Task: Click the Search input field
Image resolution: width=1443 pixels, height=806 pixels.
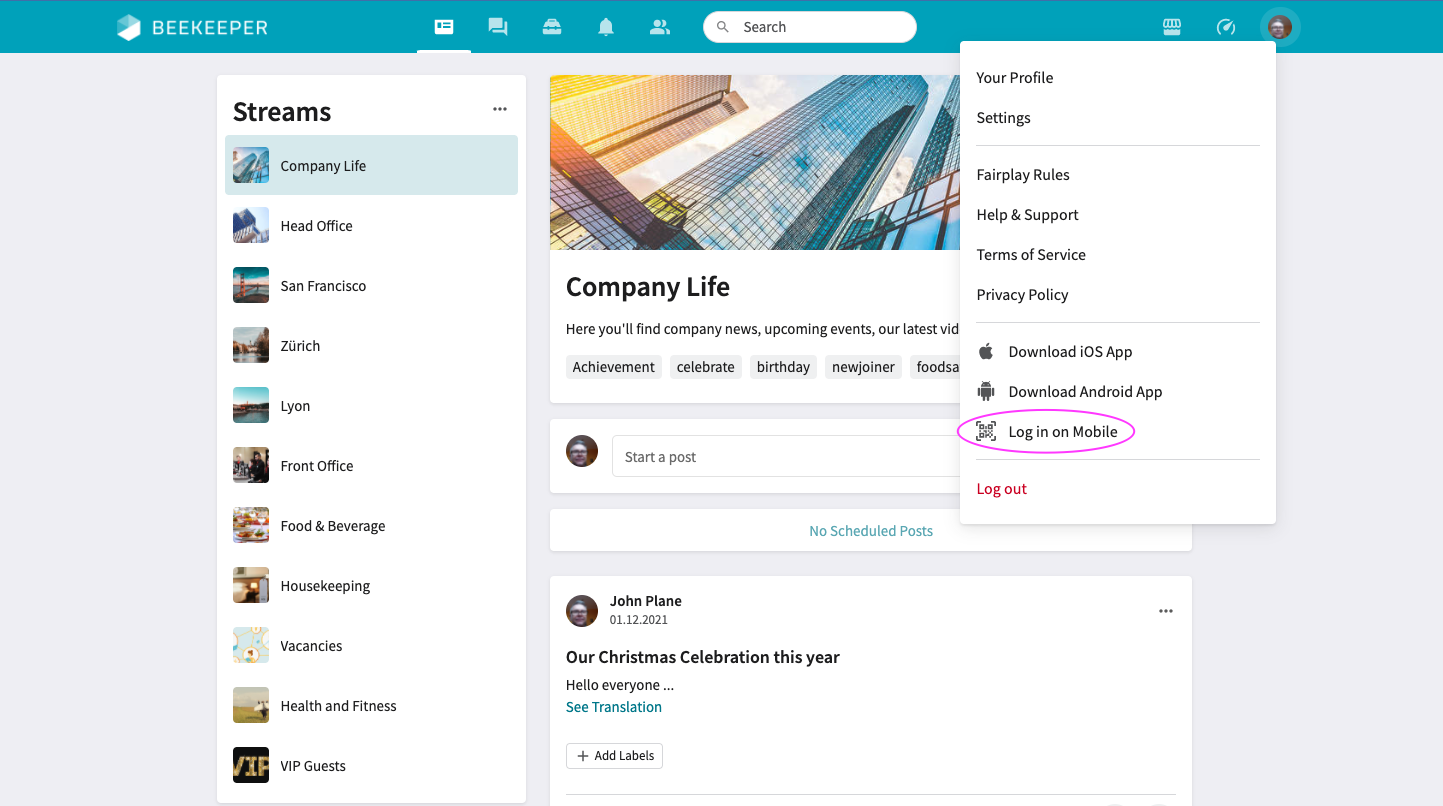Action: click(810, 27)
